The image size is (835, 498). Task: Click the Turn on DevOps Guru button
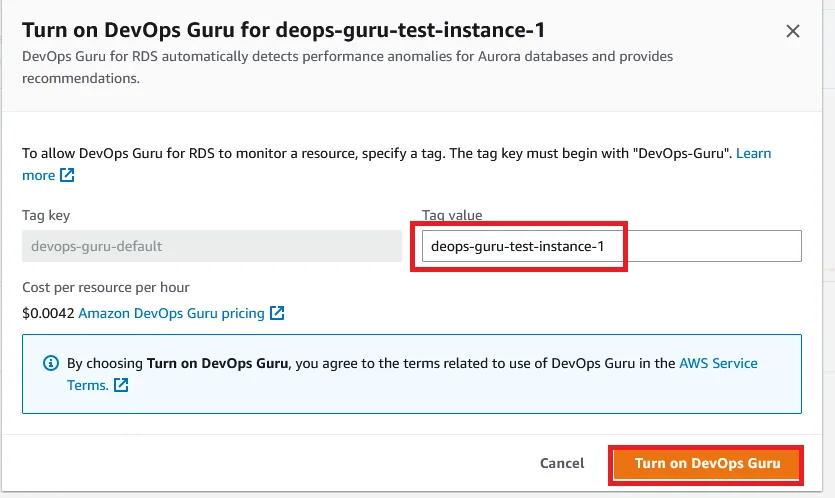tap(707, 463)
